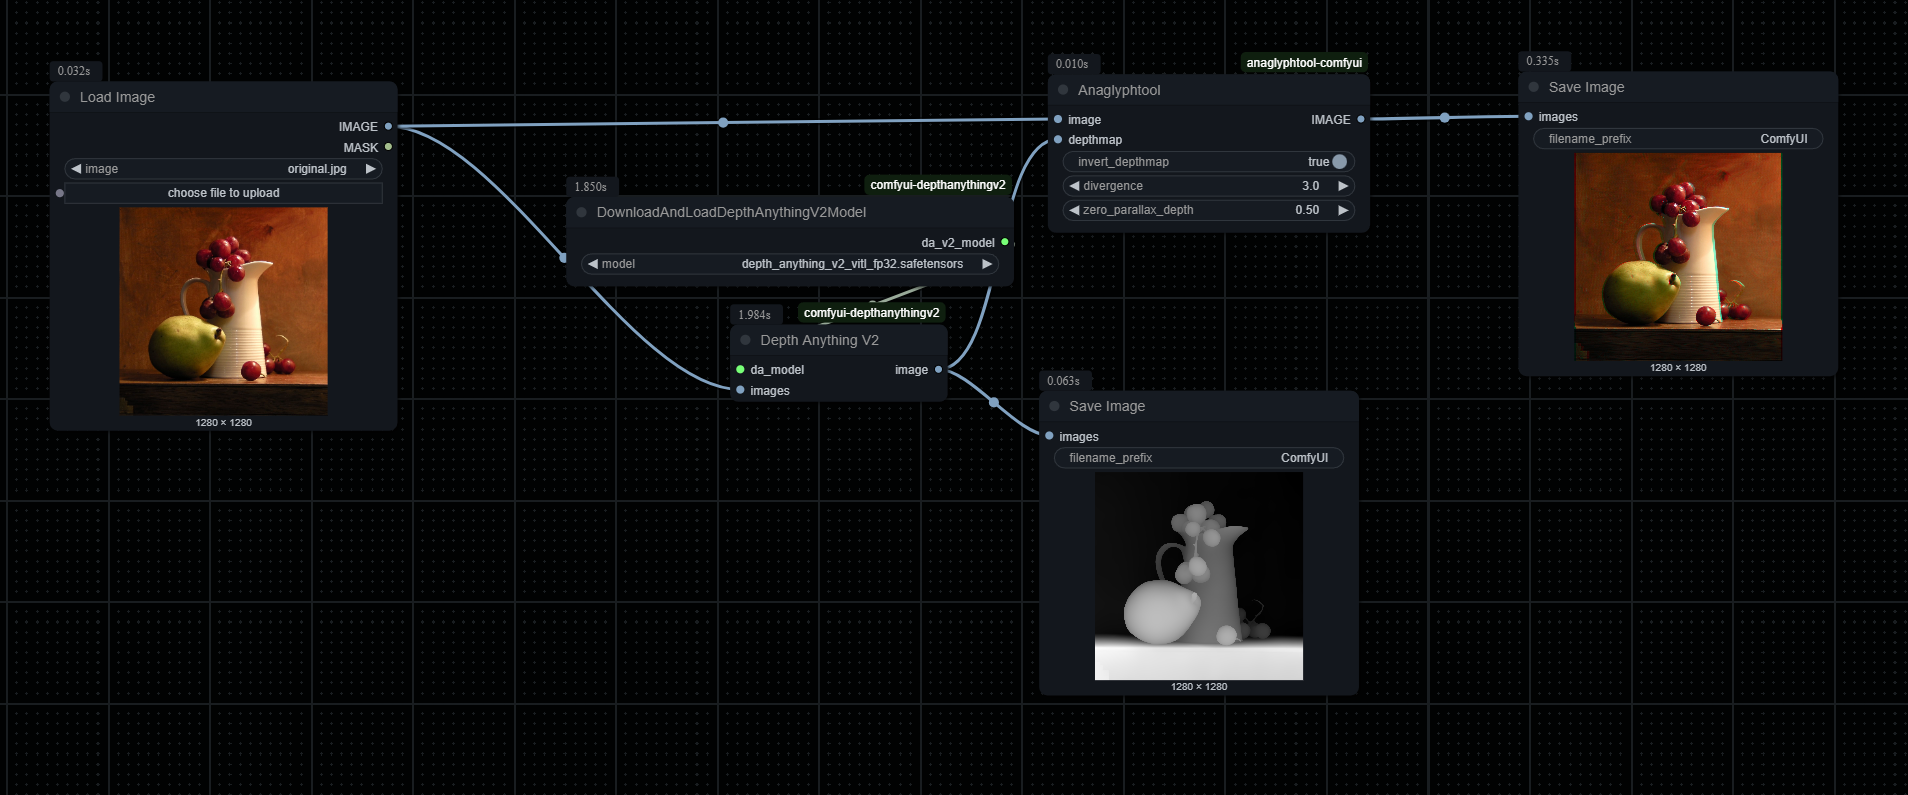The image size is (1908, 795).
Task: Switch to previous model with left arrow
Action: tap(593, 264)
